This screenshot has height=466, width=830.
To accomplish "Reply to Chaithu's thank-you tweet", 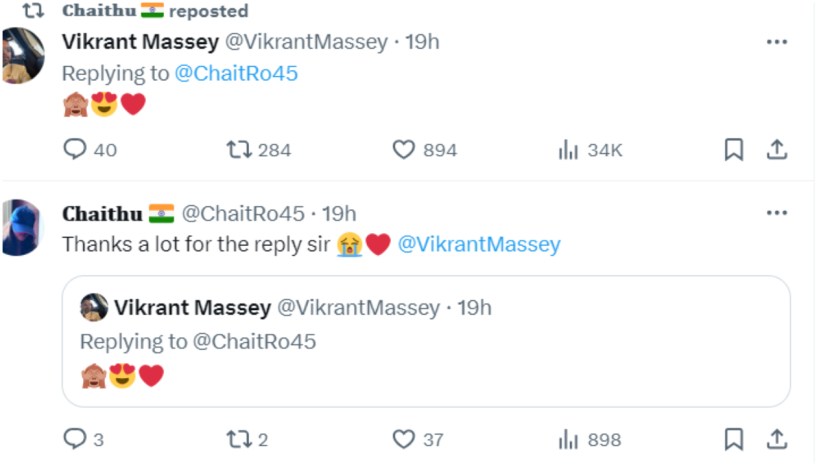I will click(75, 439).
